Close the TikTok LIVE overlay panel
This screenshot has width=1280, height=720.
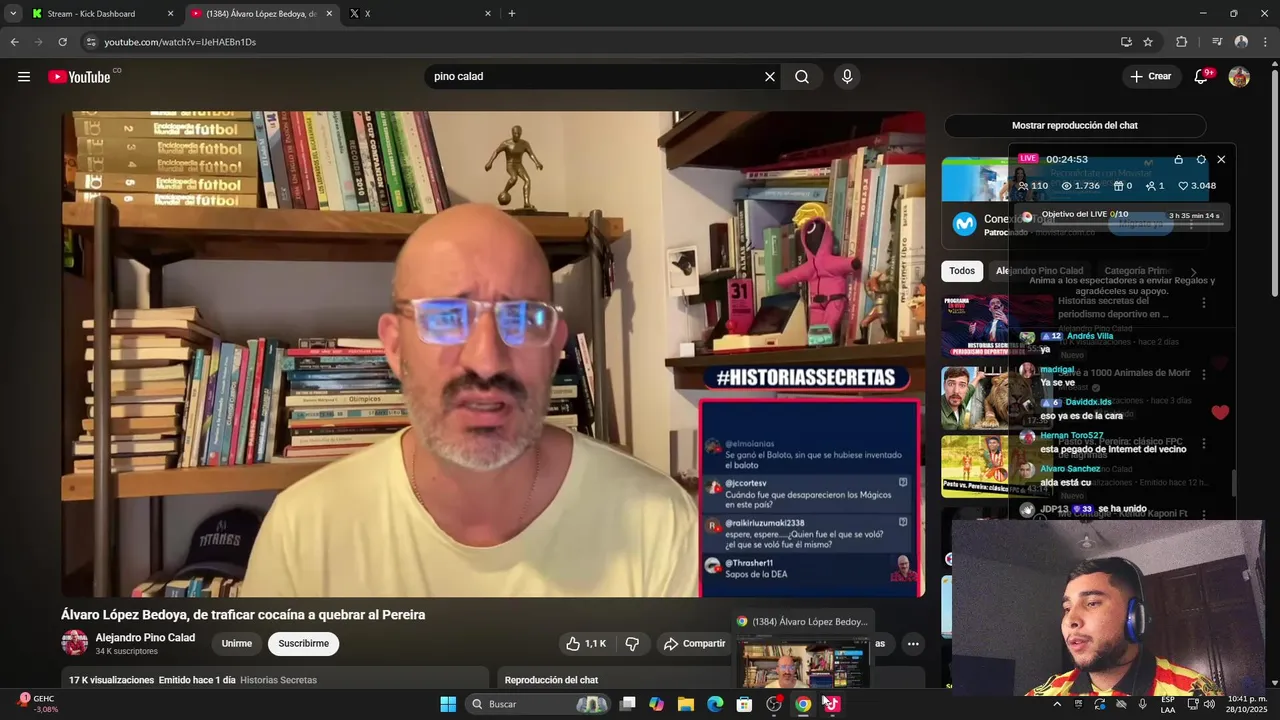[1221, 159]
